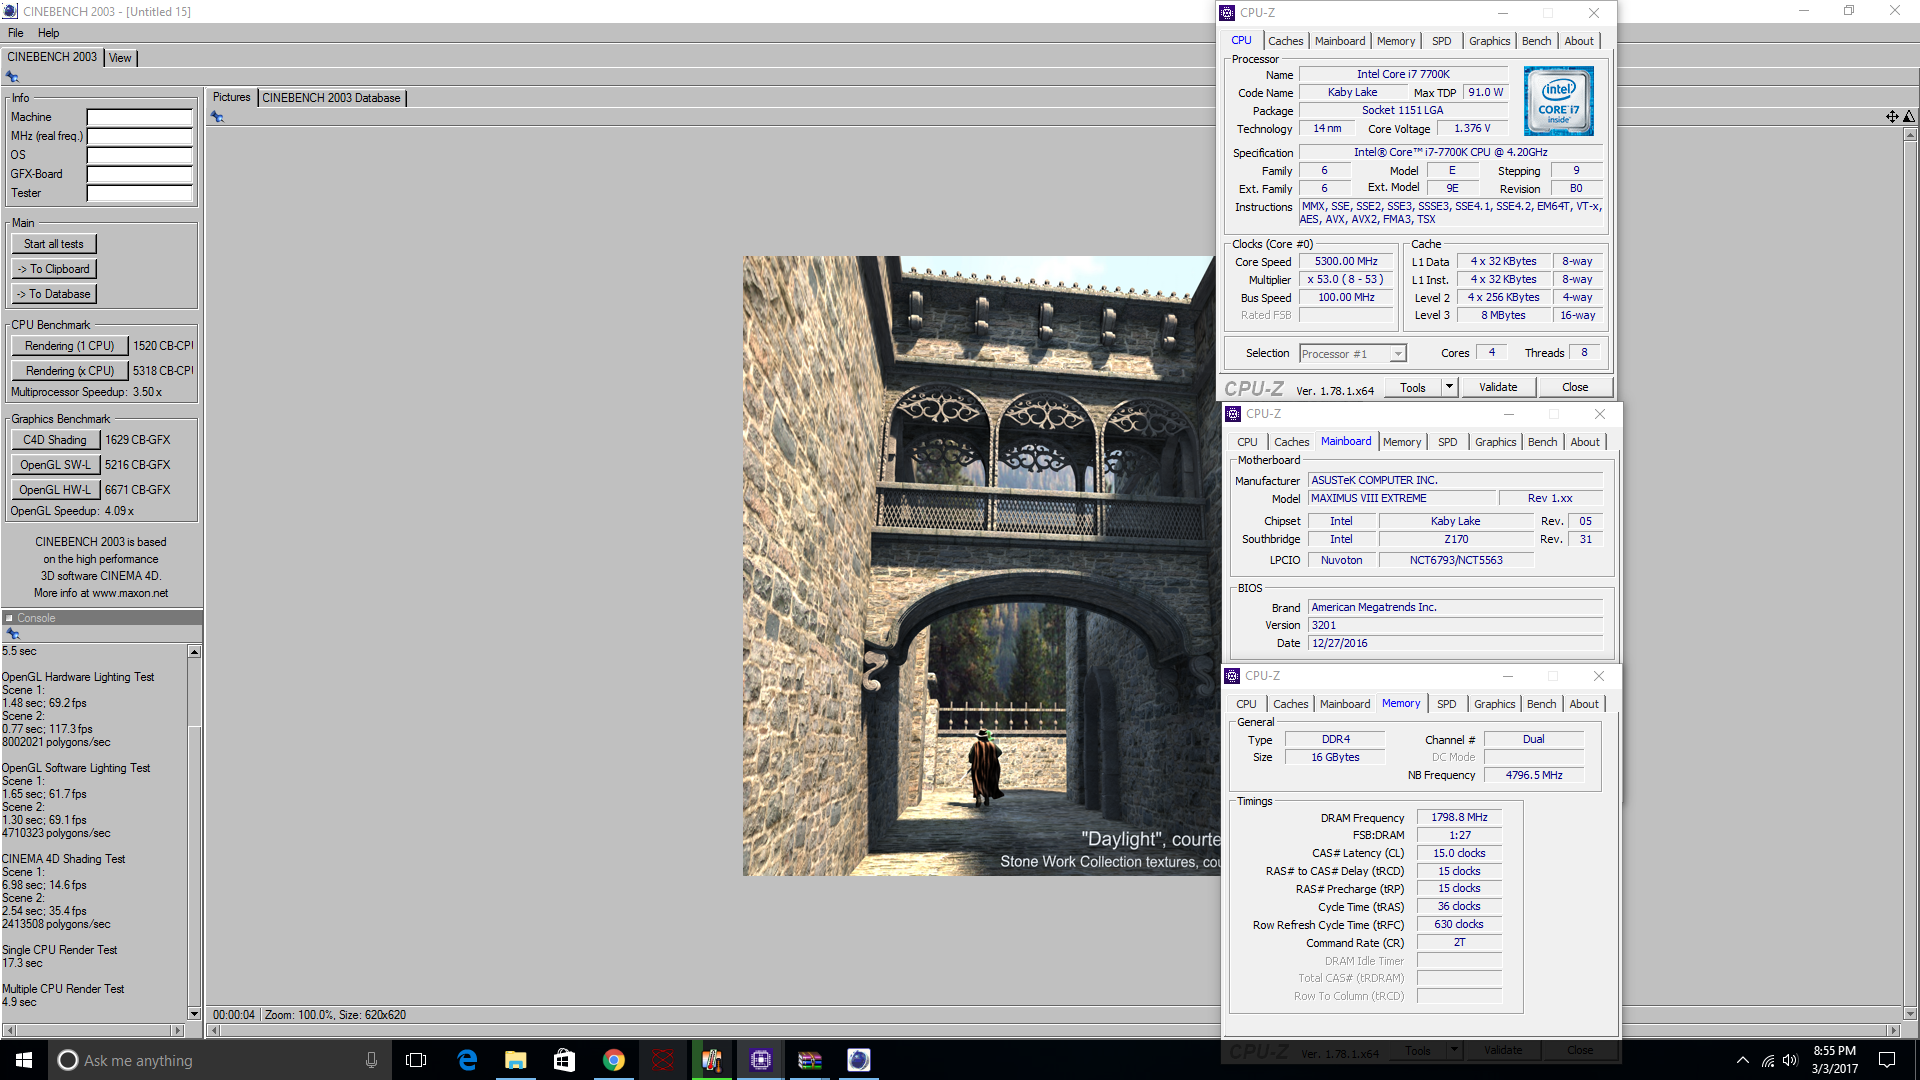1920x1080 pixels.
Task: Click the Tools button in the top CPU-Z window
Action: pos(1413,387)
